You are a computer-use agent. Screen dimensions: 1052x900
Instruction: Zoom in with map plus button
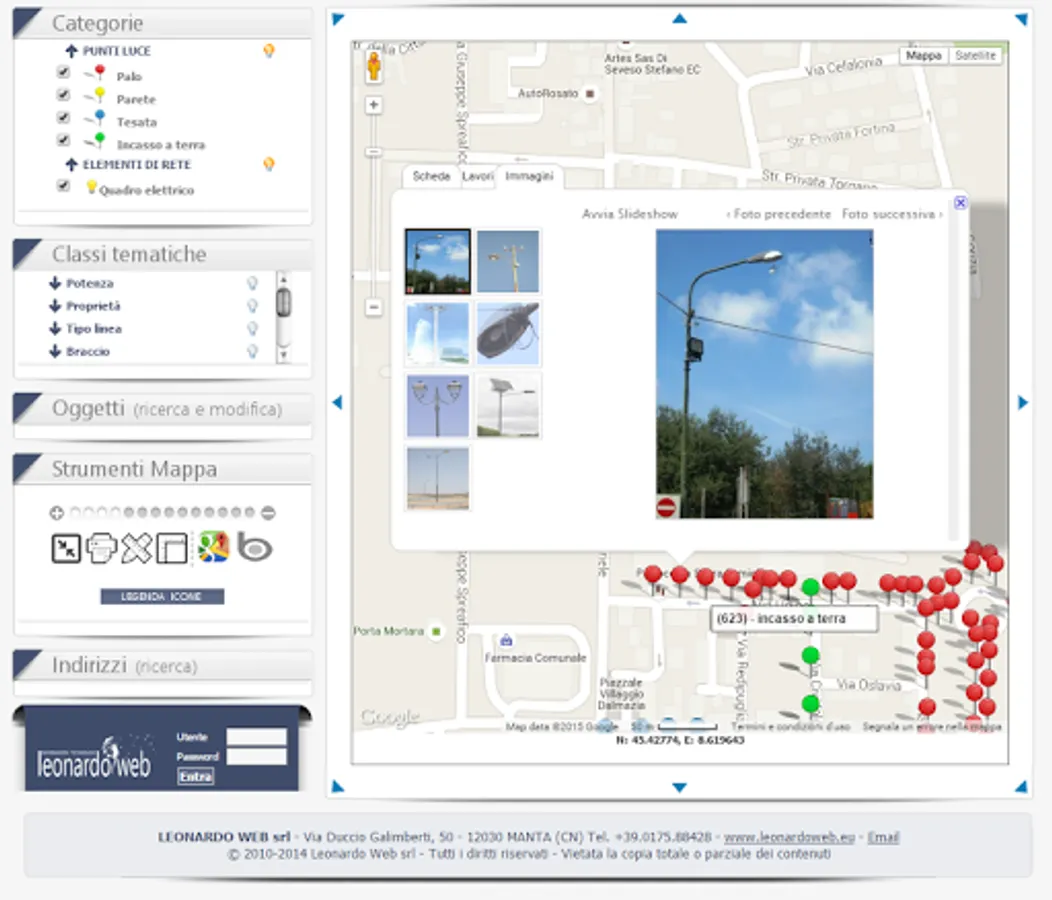[x=374, y=105]
